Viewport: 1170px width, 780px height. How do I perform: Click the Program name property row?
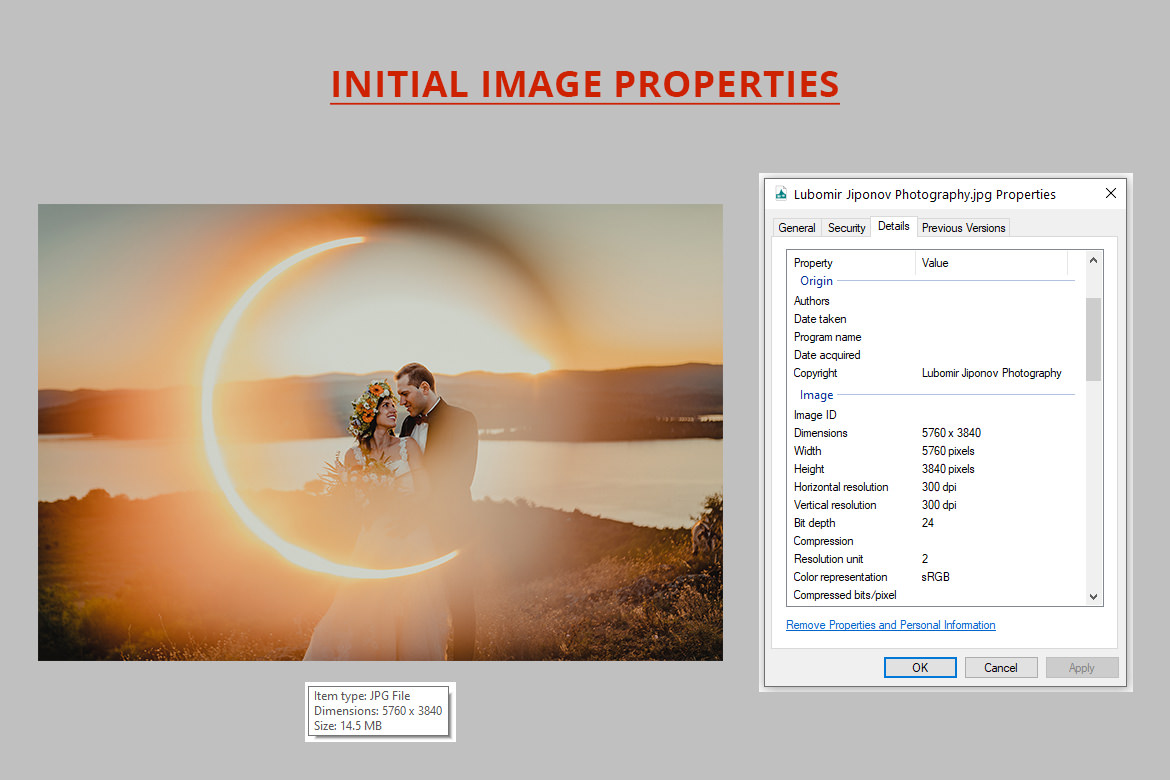coord(933,337)
